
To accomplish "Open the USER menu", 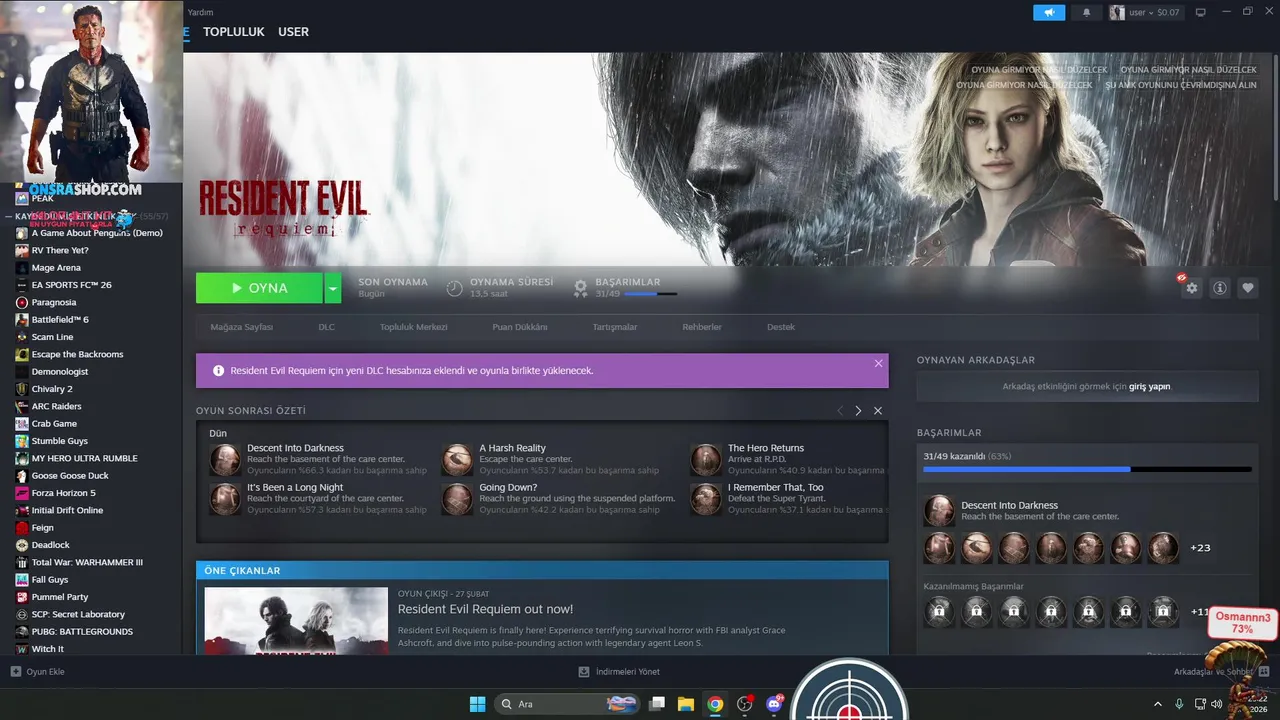I will (293, 32).
